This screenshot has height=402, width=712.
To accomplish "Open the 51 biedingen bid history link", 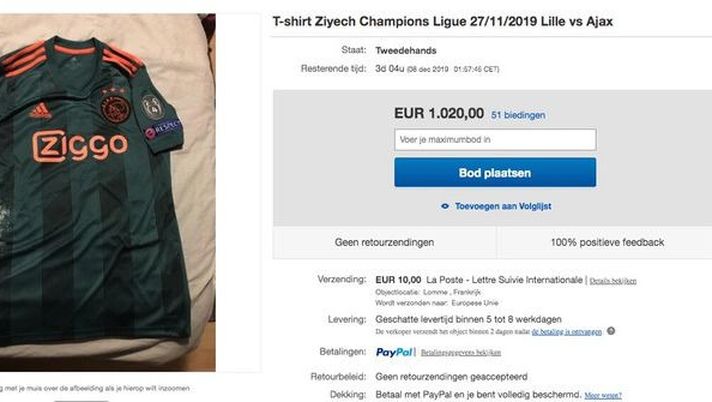I will click(518, 115).
